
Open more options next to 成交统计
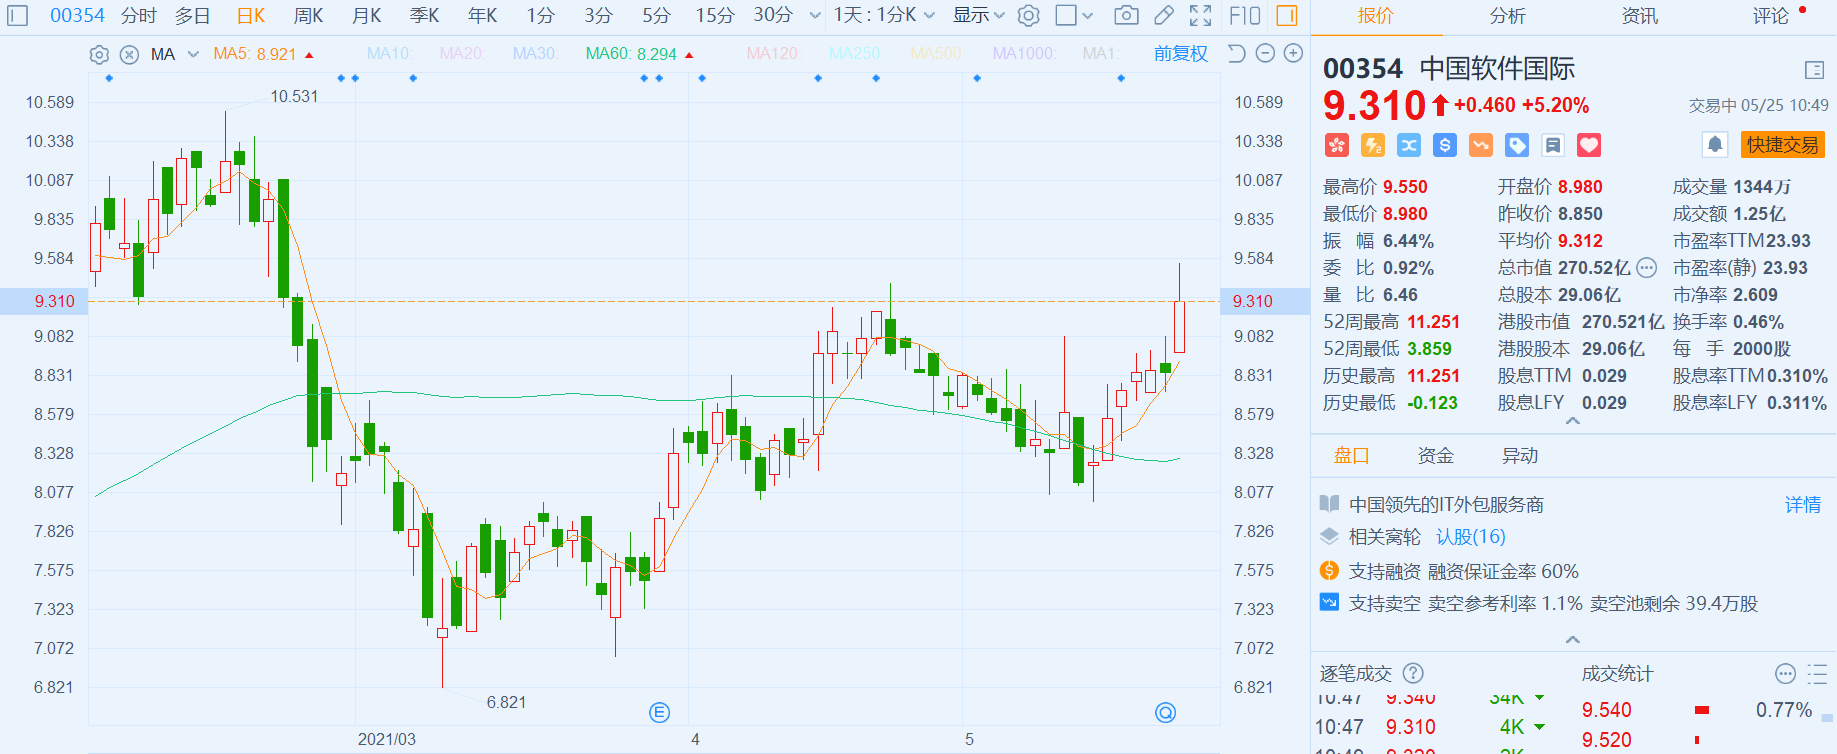coord(1785,674)
